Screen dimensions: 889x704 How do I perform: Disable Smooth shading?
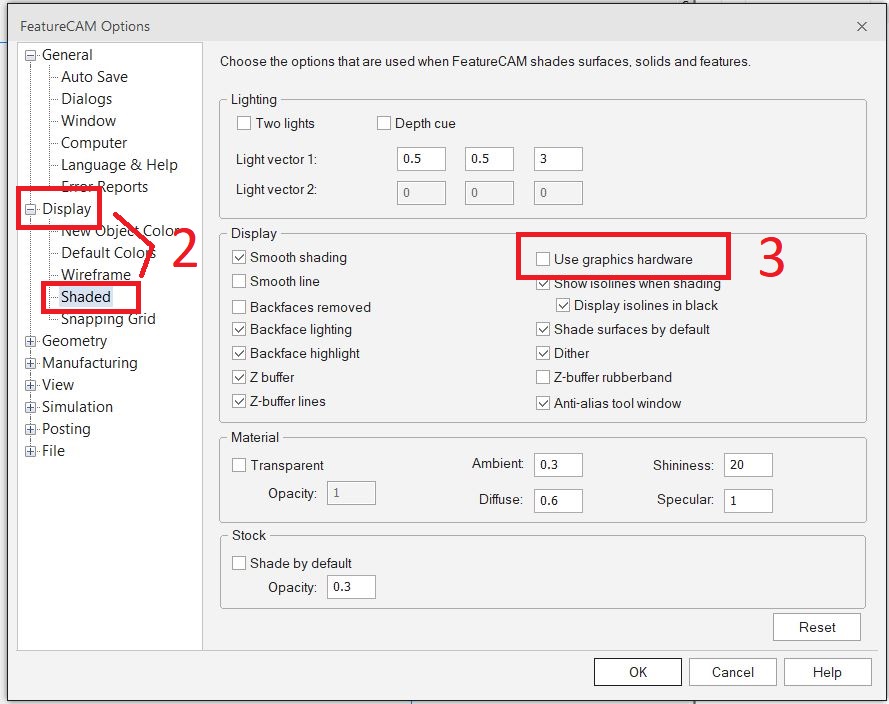(x=239, y=257)
